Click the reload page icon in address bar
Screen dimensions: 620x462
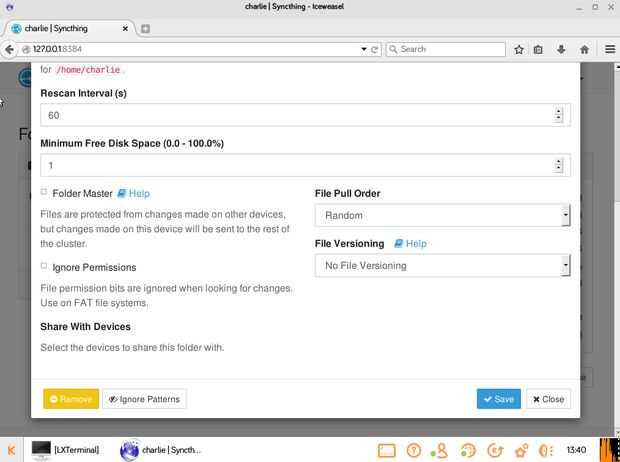(x=374, y=49)
